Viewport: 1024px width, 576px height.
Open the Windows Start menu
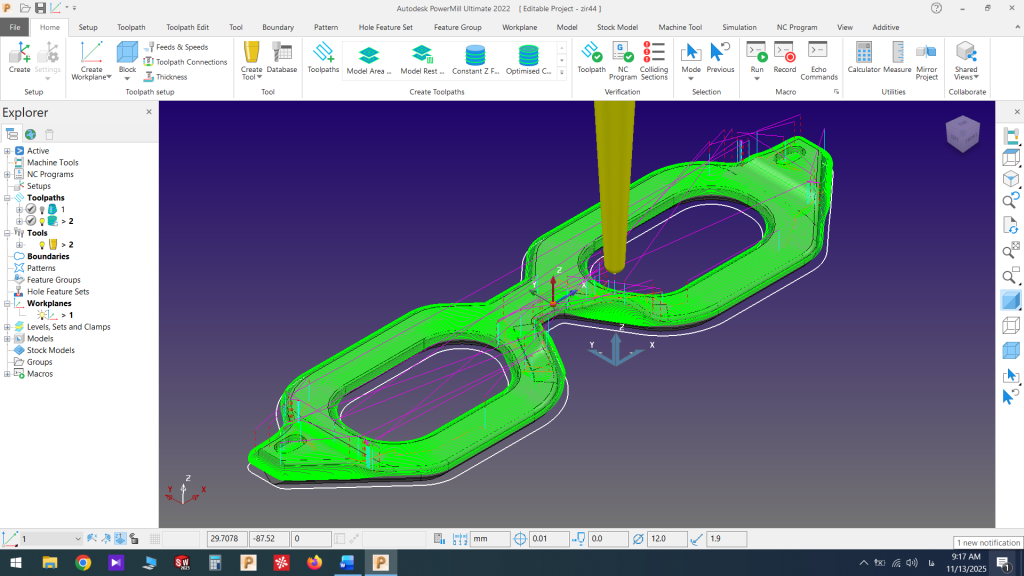[16, 562]
